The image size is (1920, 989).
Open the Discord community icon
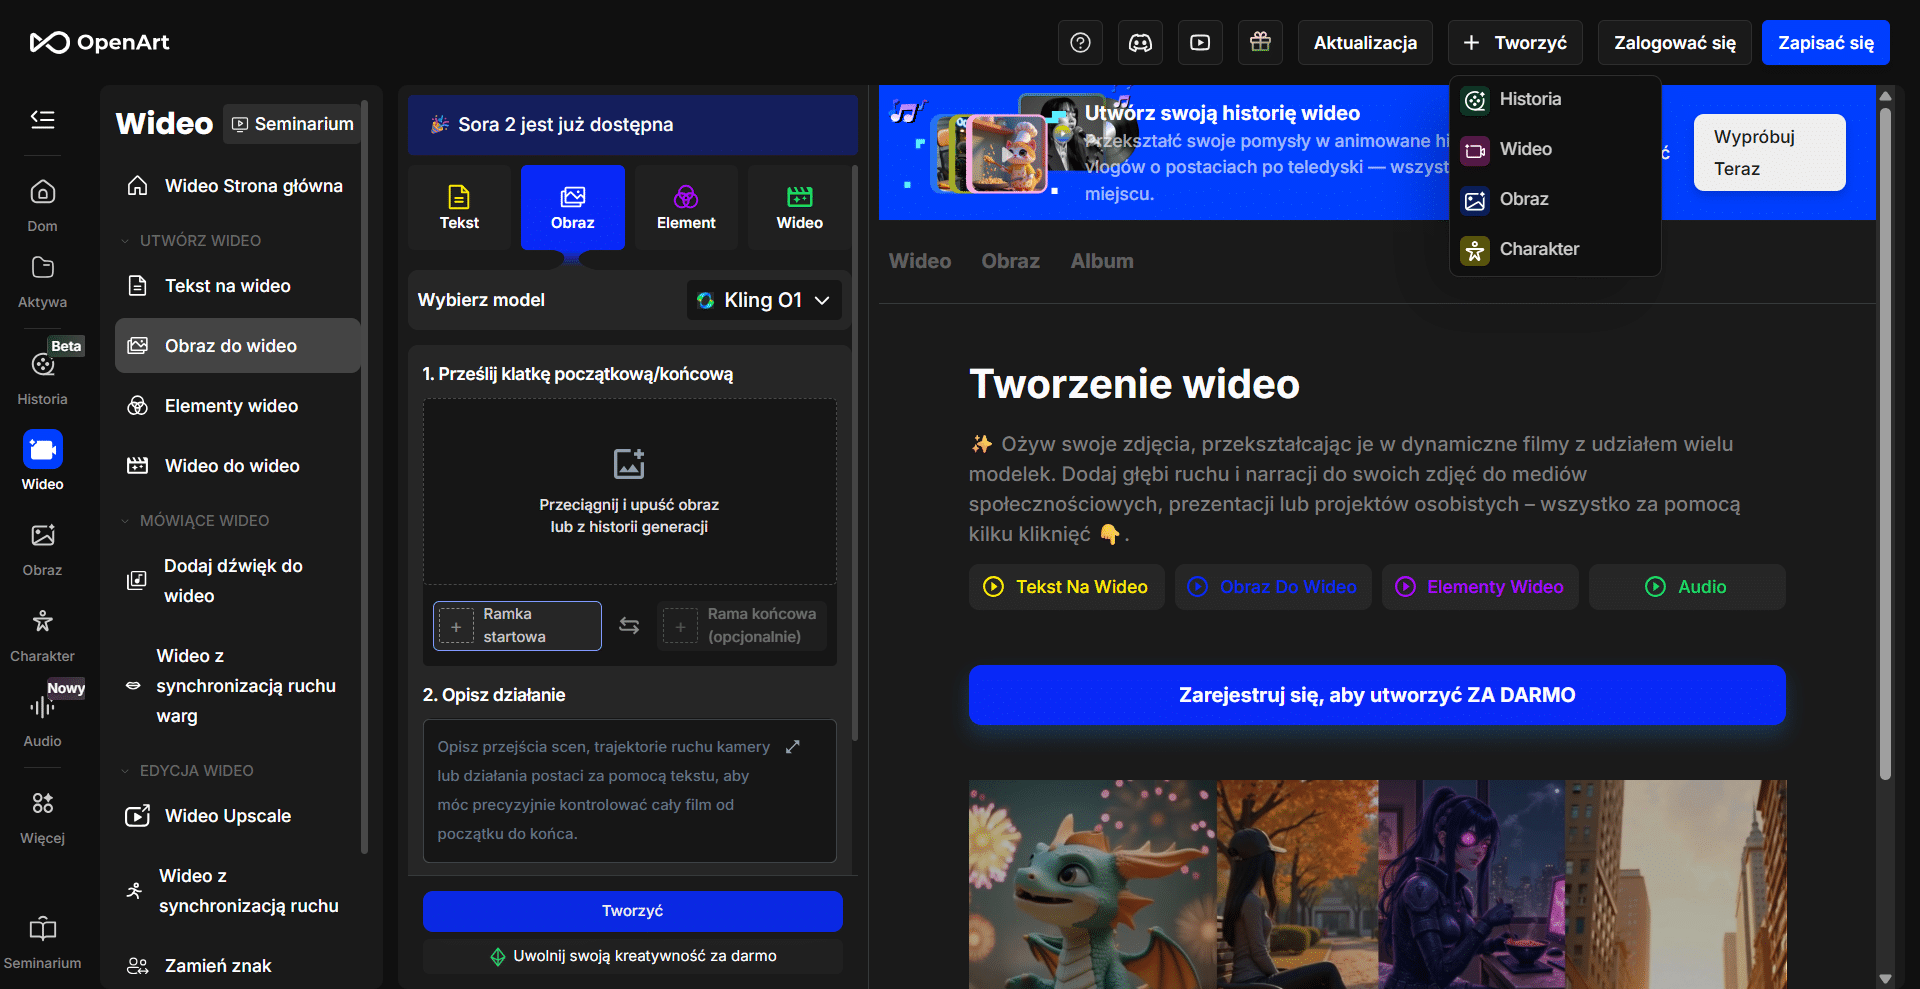click(x=1140, y=43)
